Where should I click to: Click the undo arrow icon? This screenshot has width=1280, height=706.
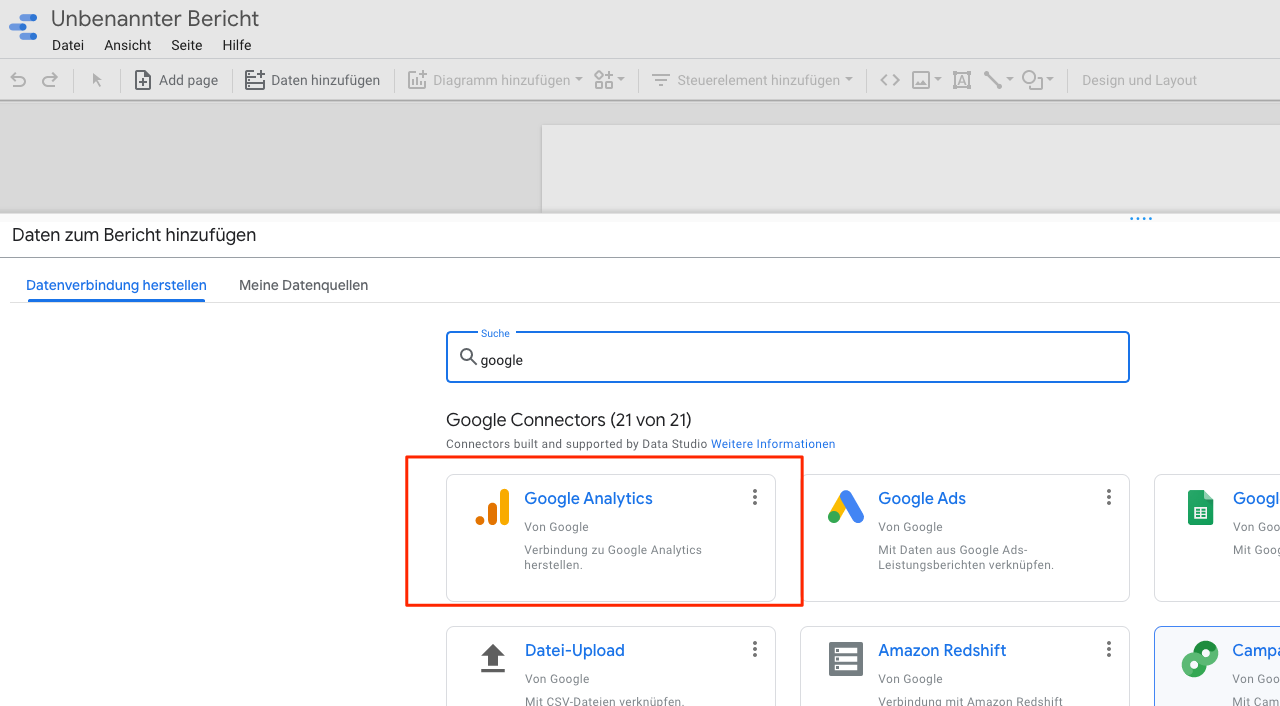tap(18, 80)
